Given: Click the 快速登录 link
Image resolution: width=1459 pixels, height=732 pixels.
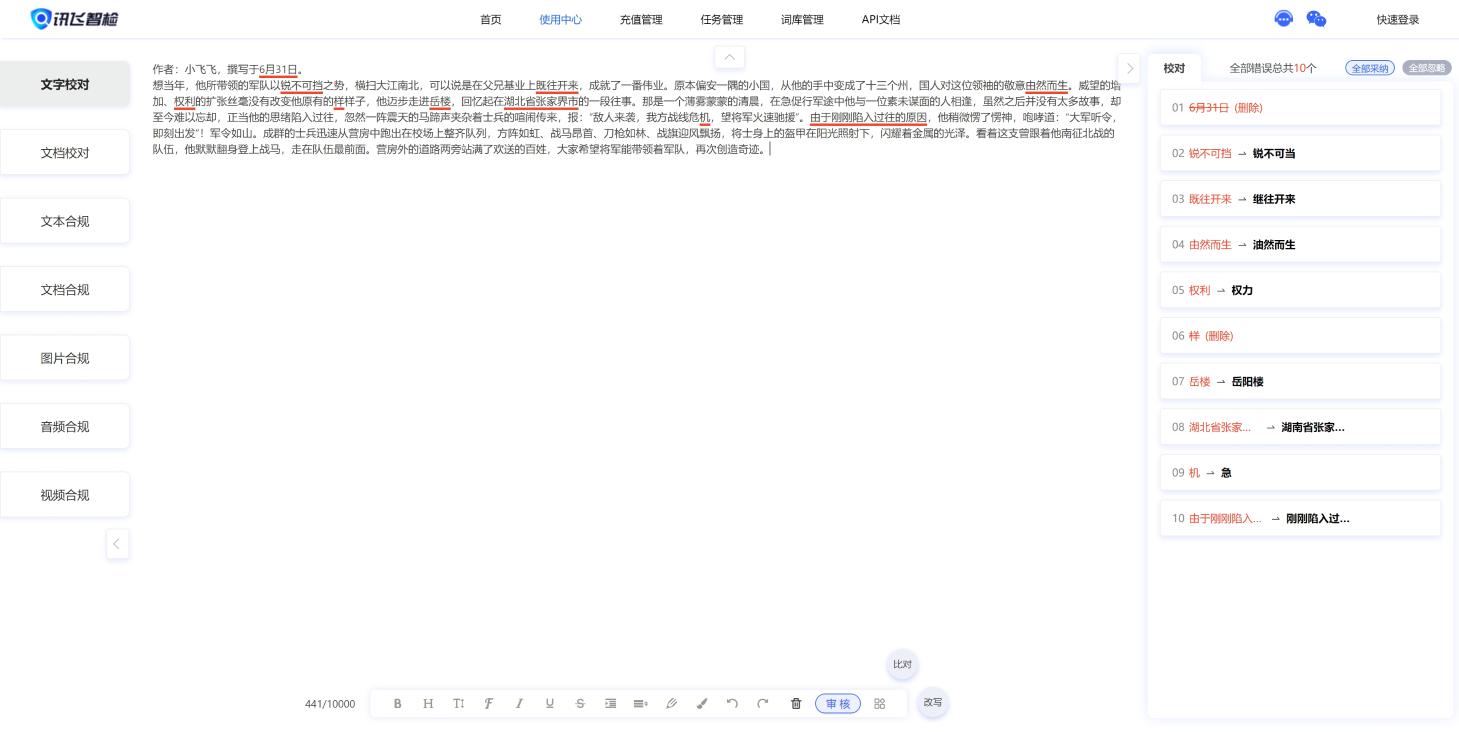Looking at the screenshot, I should click(1397, 20).
